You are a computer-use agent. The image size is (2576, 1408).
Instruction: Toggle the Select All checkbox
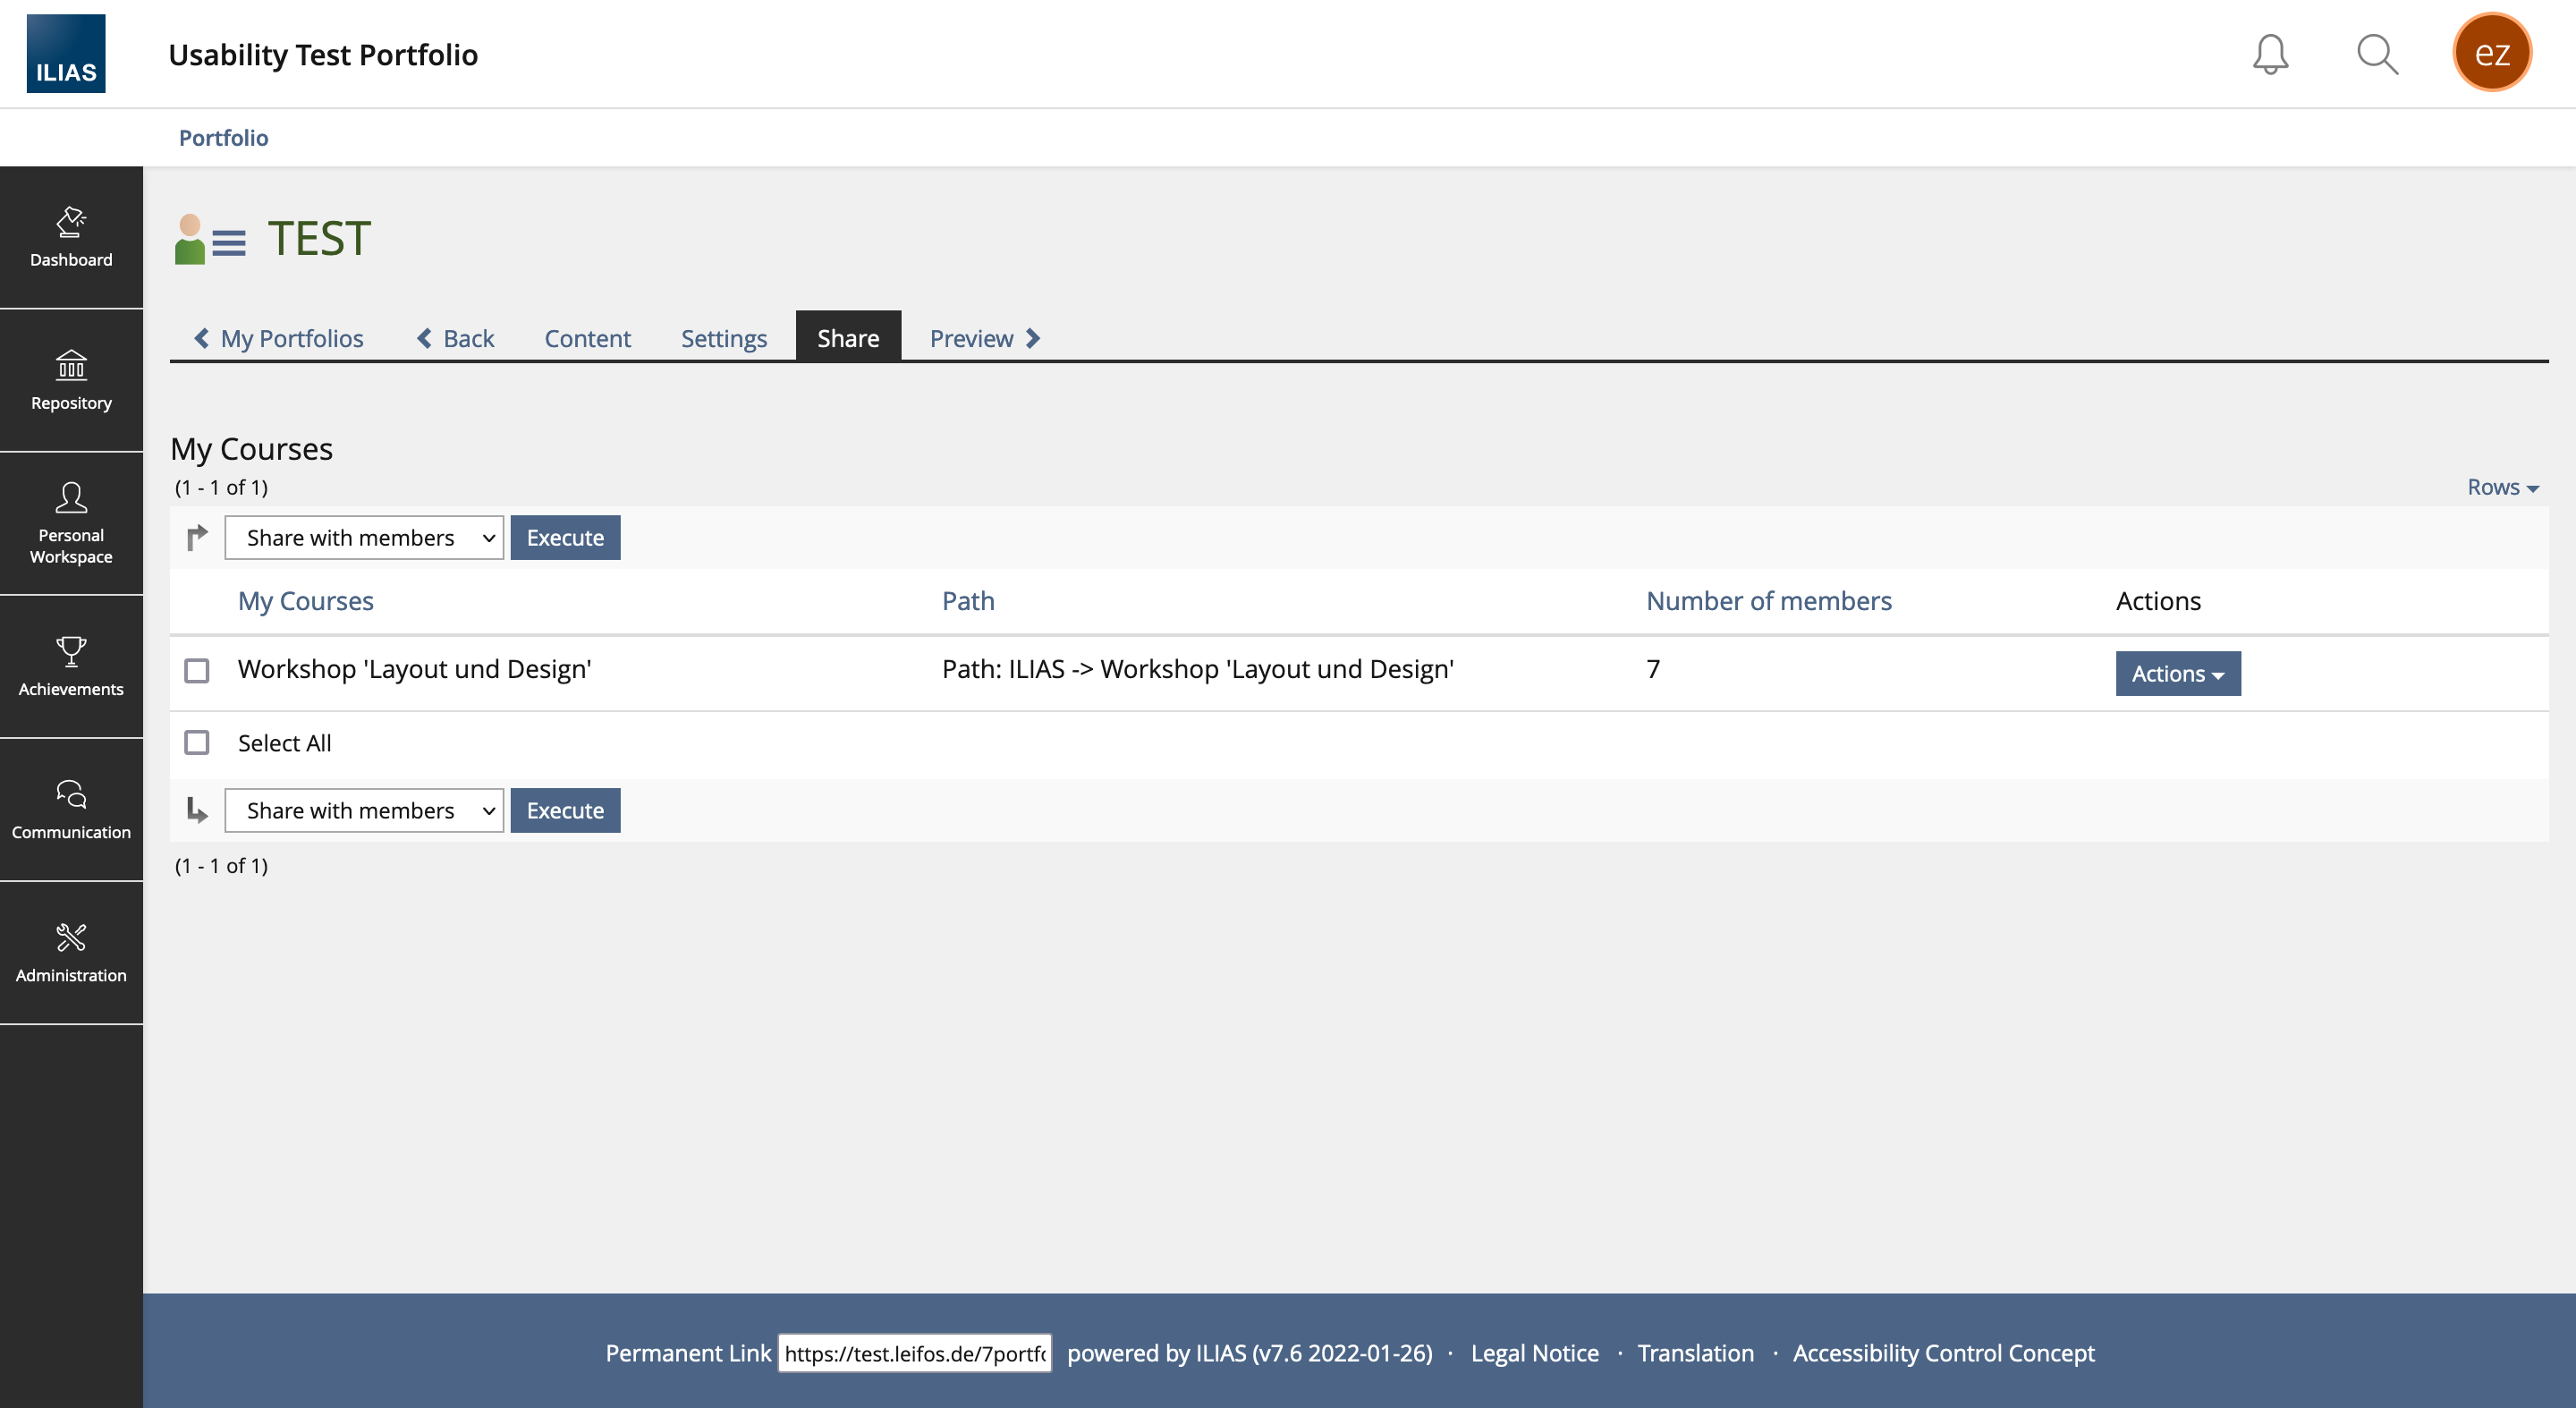pyautogui.click(x=197, y=743)
